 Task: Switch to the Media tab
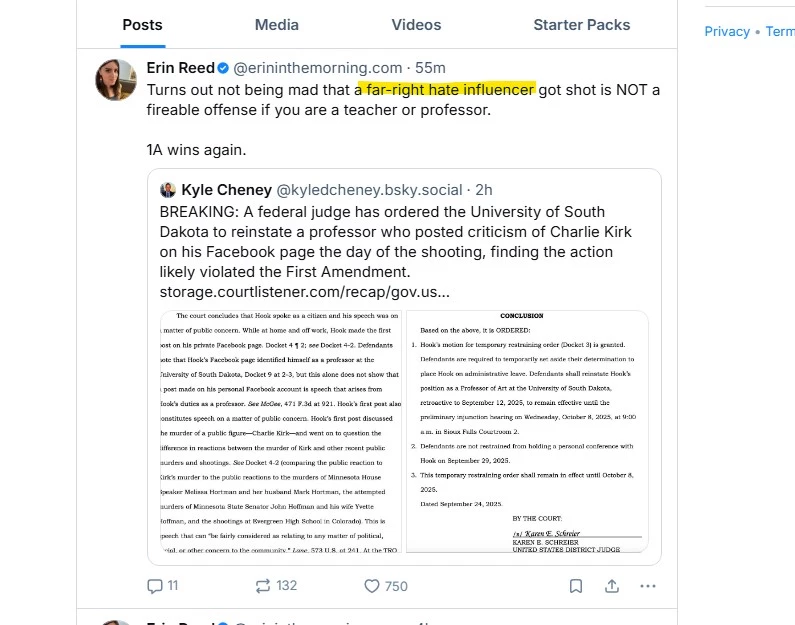(276, 24)
